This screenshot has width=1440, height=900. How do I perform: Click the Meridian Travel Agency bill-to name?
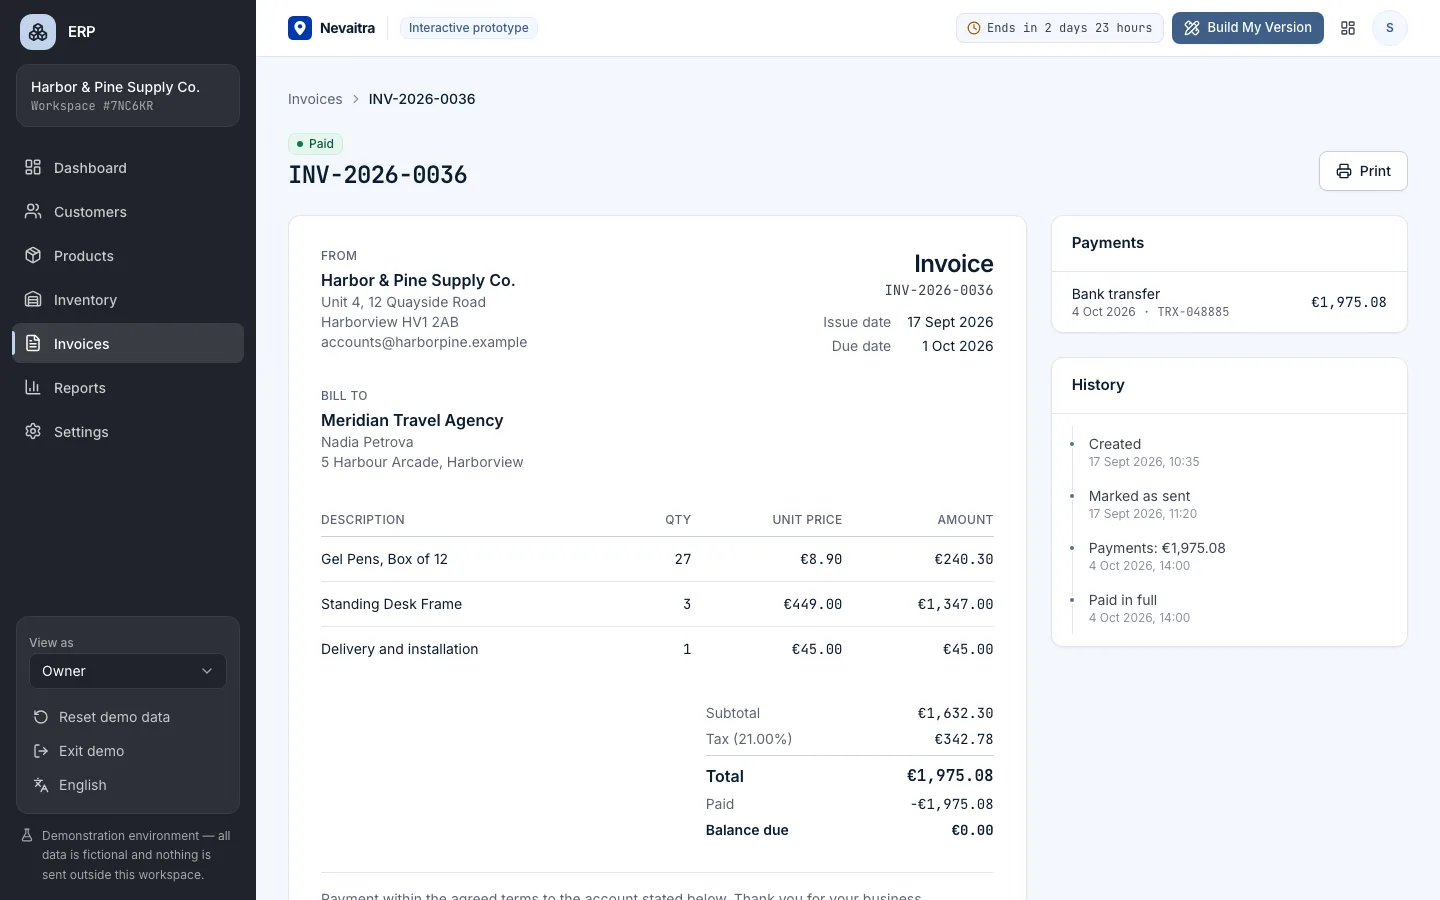(x=412, y=420)
